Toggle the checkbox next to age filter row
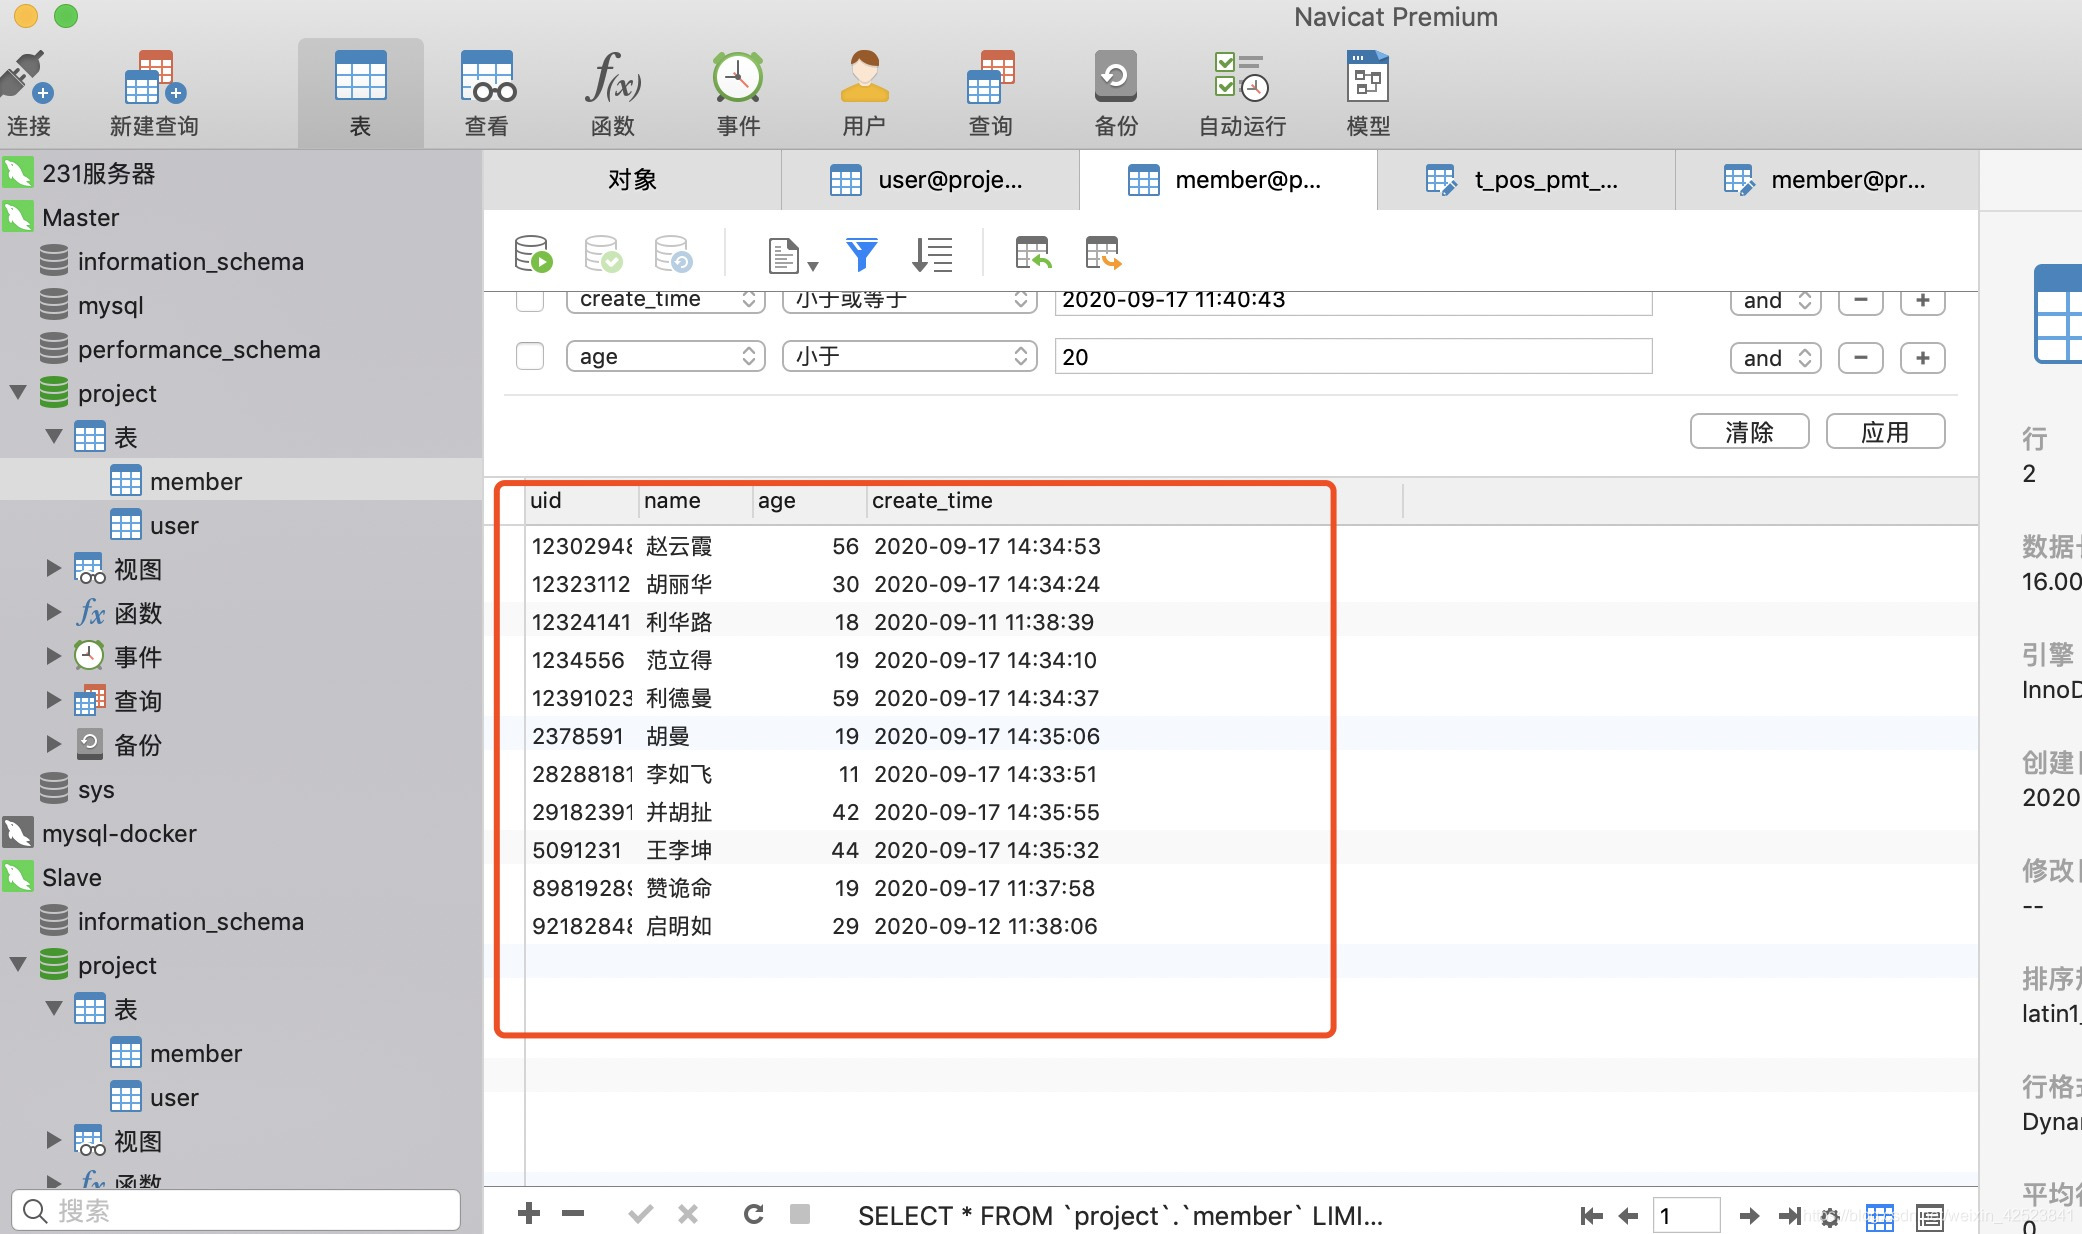The height and width of the screenshot is (1234, 2082). click(530, 356)
